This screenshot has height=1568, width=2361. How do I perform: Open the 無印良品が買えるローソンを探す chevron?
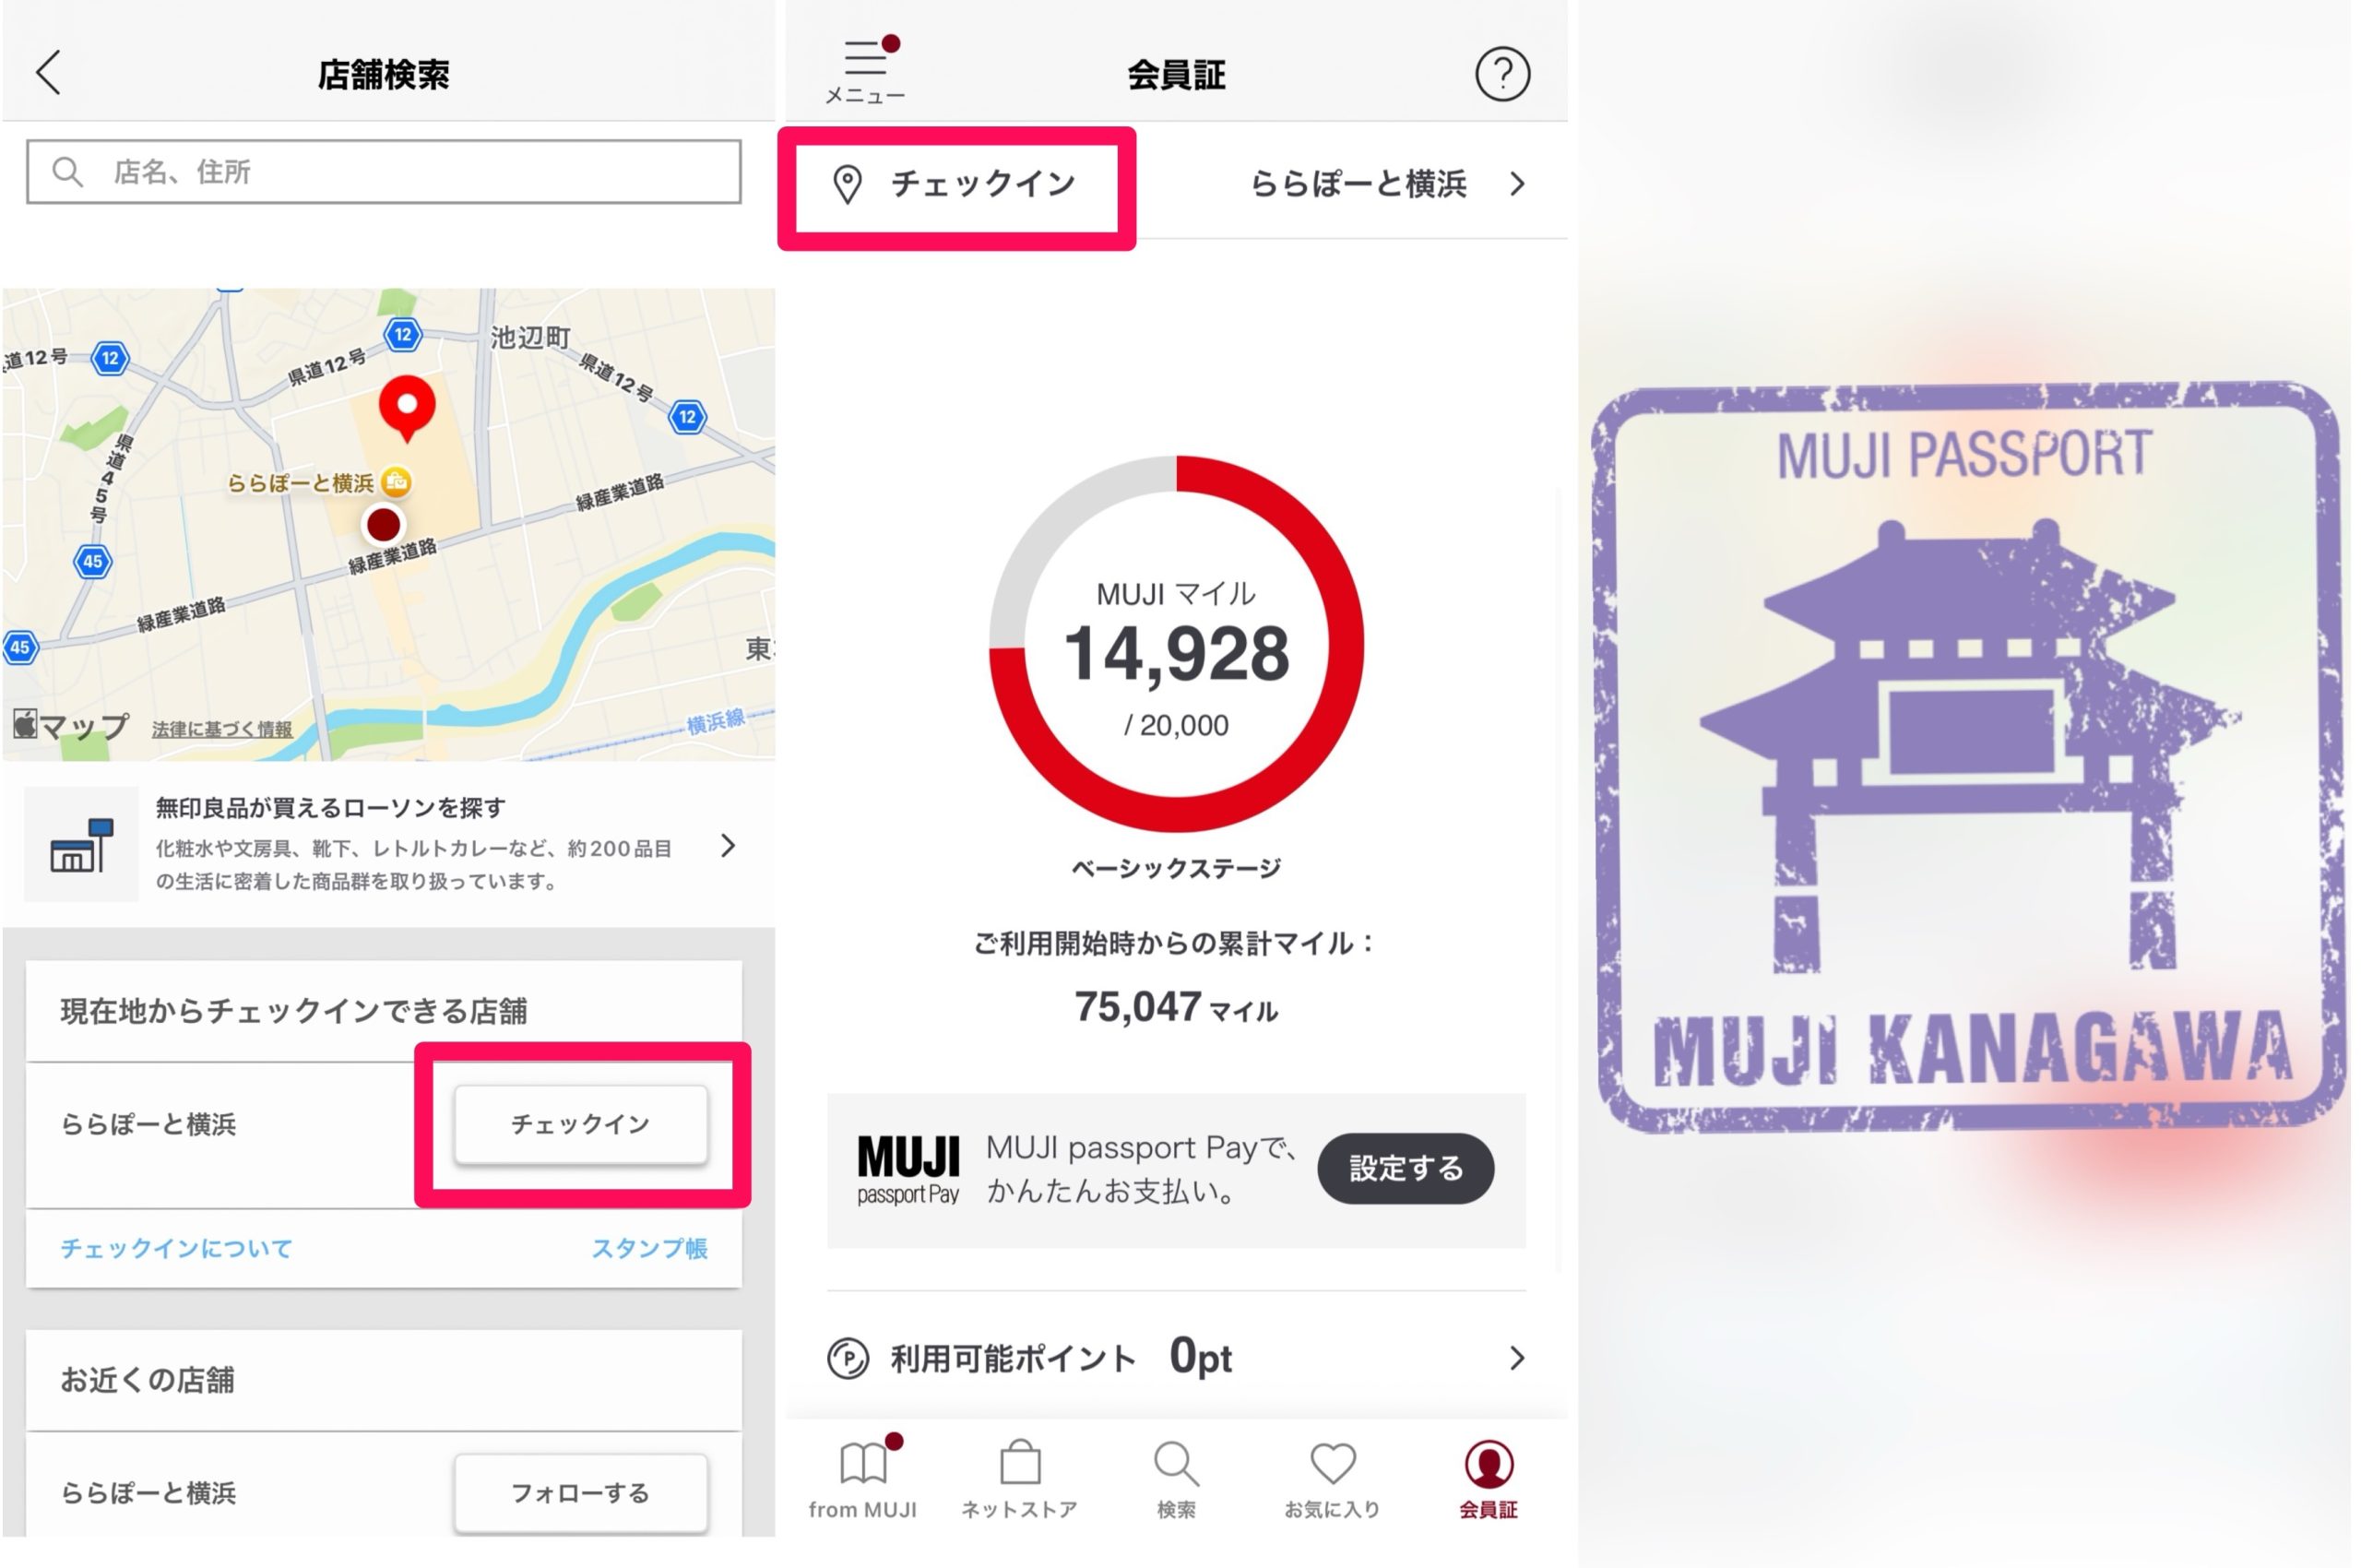pyautogui.click(x=728, y=846)
